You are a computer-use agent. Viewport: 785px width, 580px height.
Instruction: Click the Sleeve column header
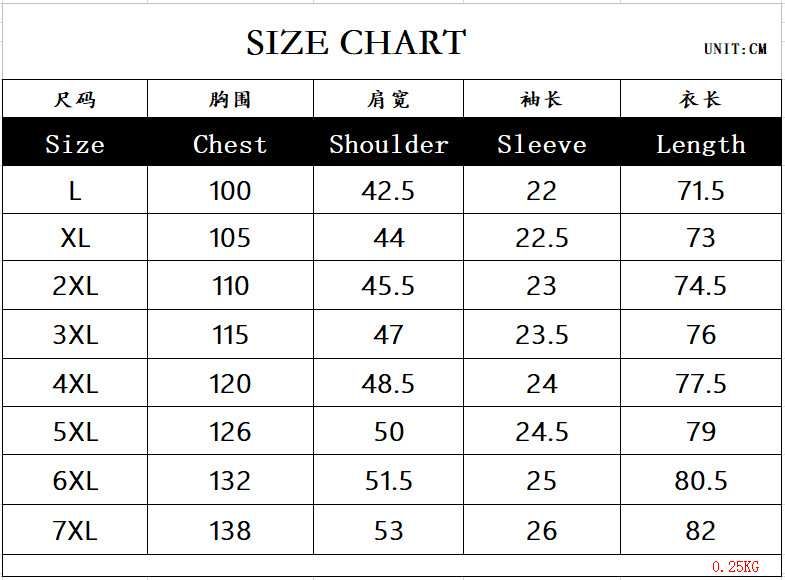[541, 144]
